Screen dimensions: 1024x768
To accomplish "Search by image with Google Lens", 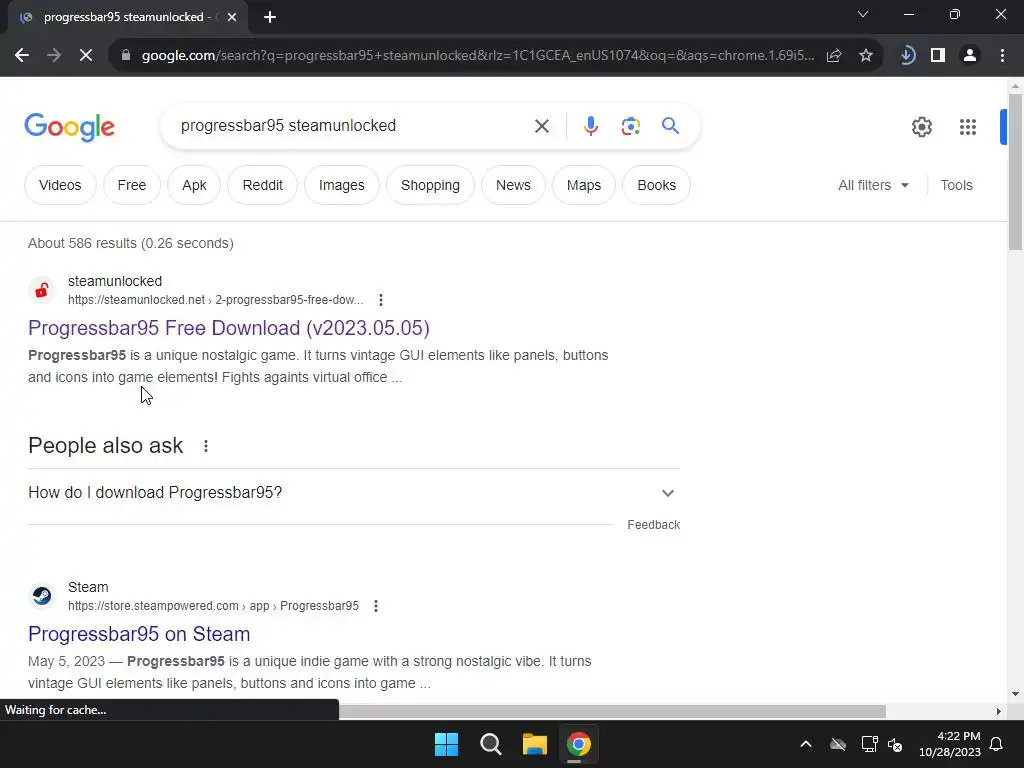I will coord(630,126).
